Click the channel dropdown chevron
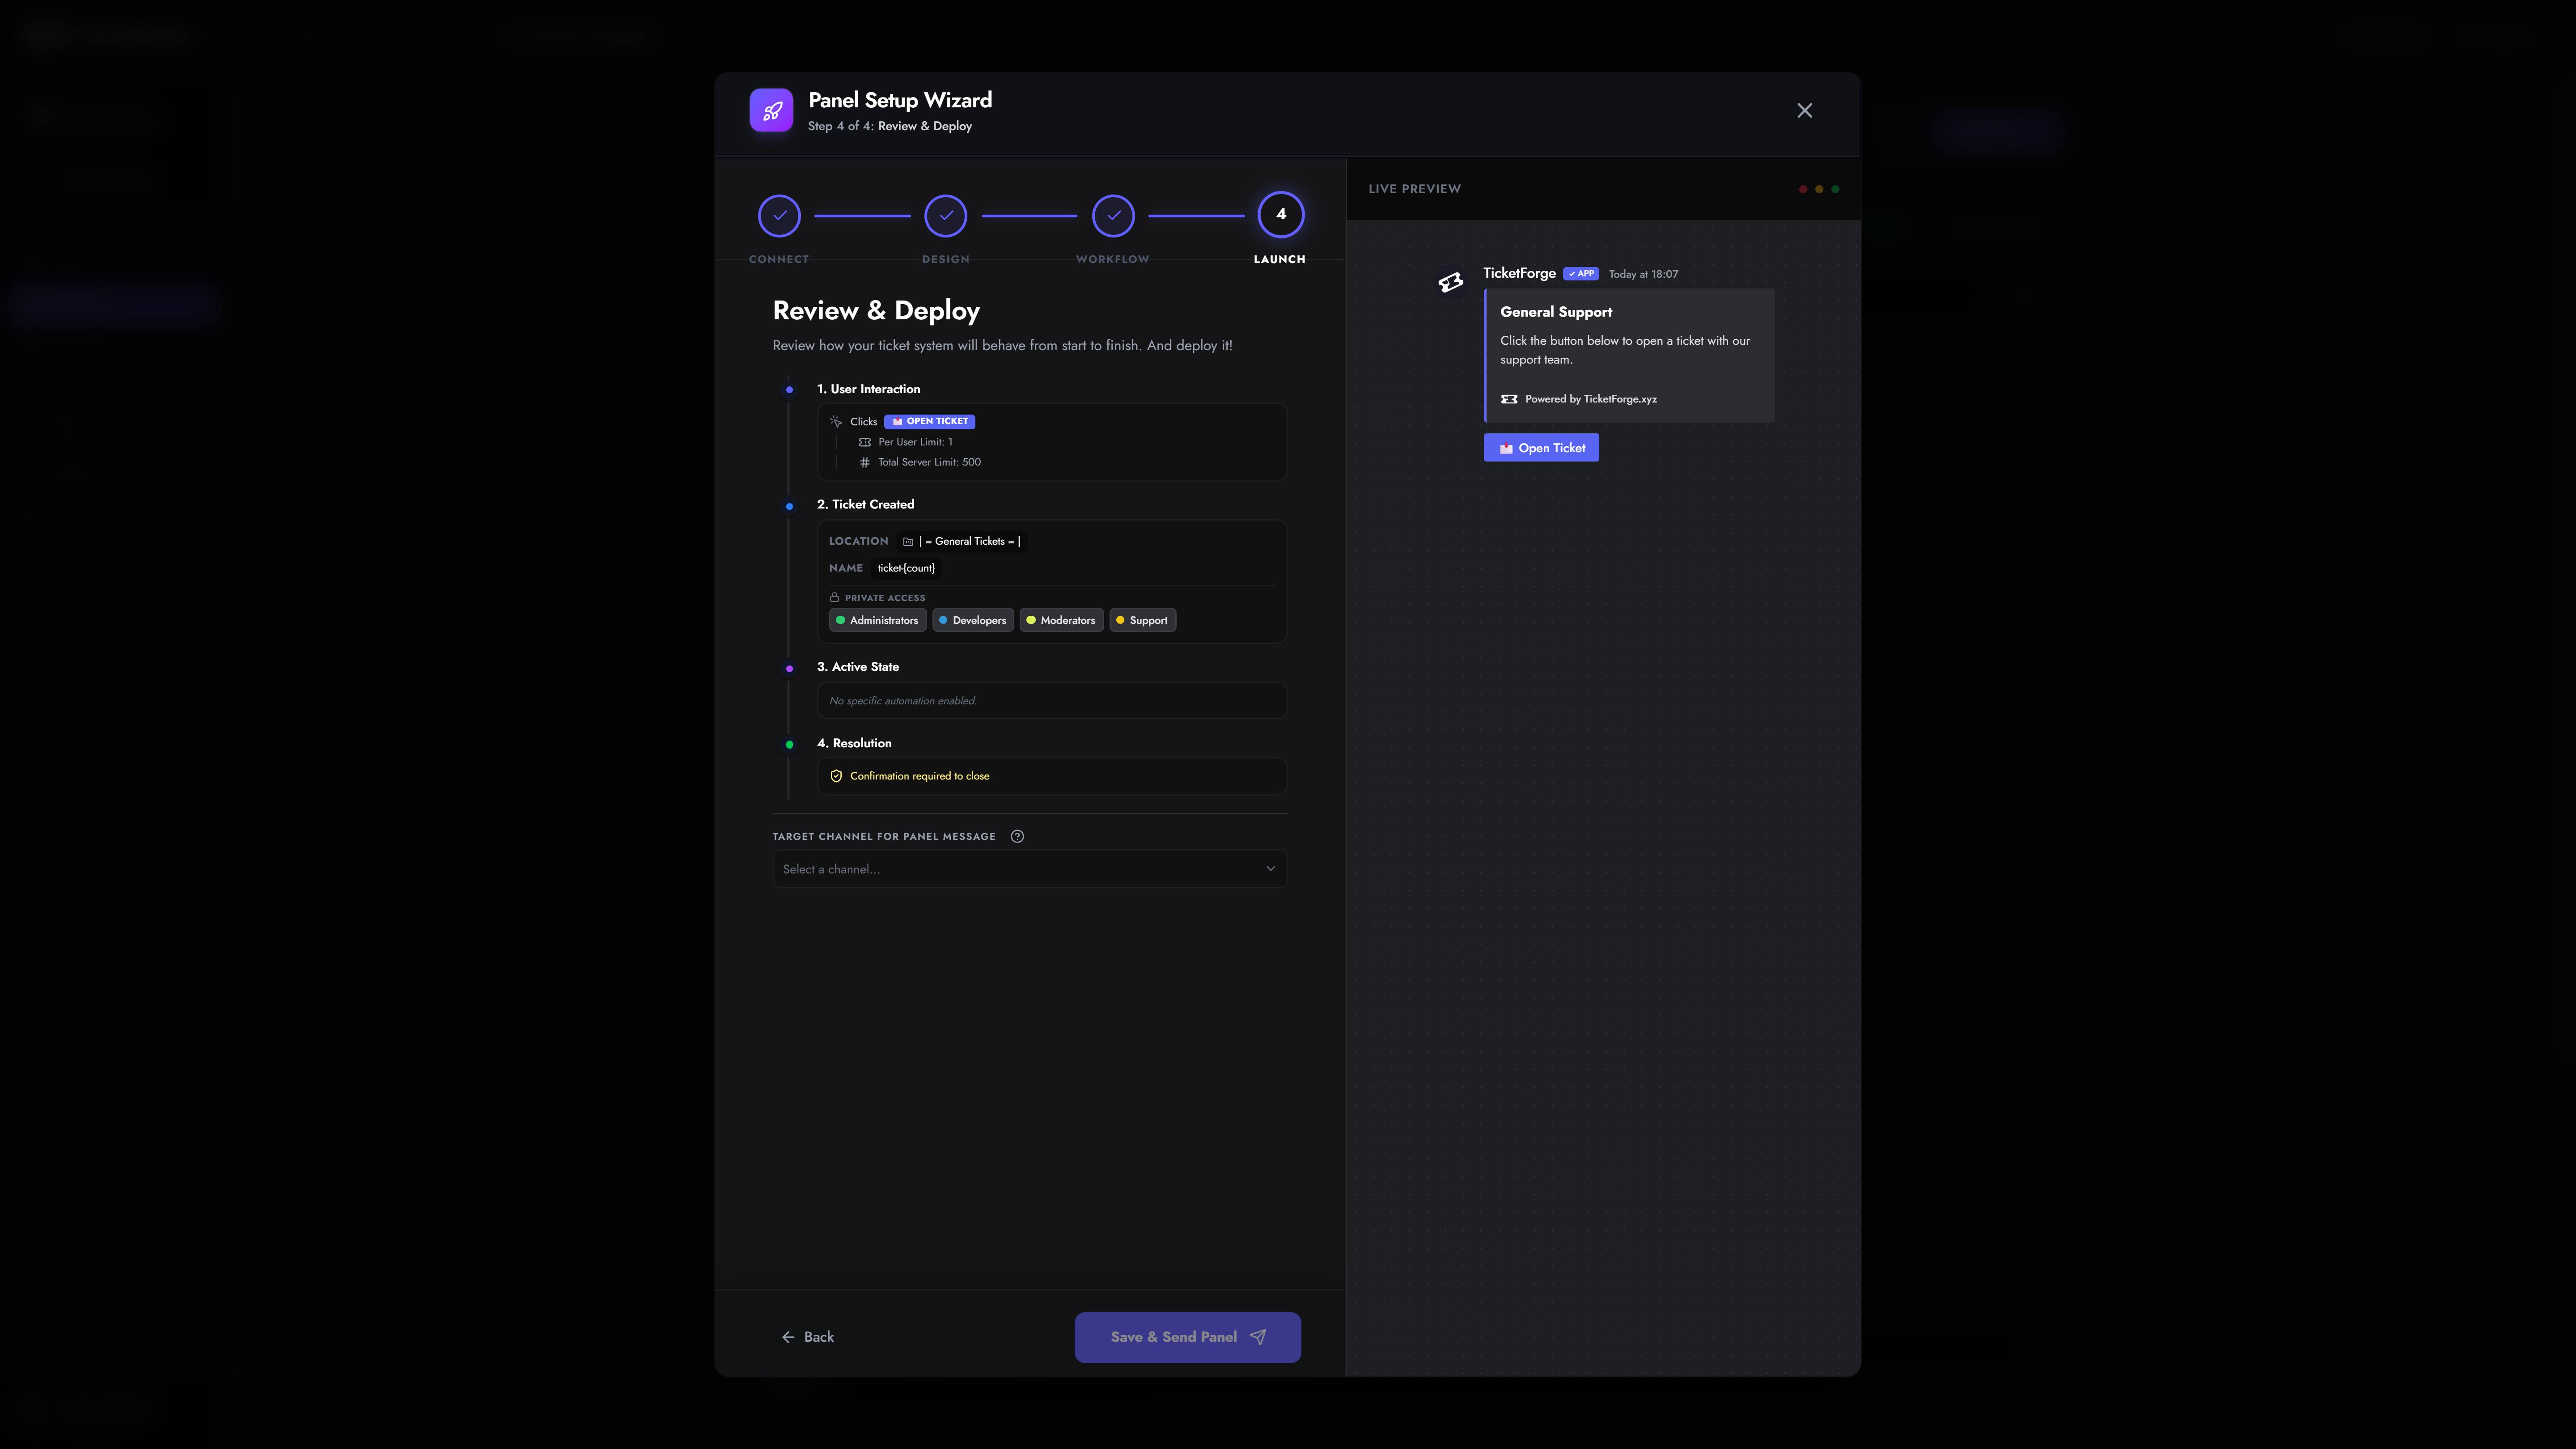2576x1449 pixels. click(x=1270, y=868)
